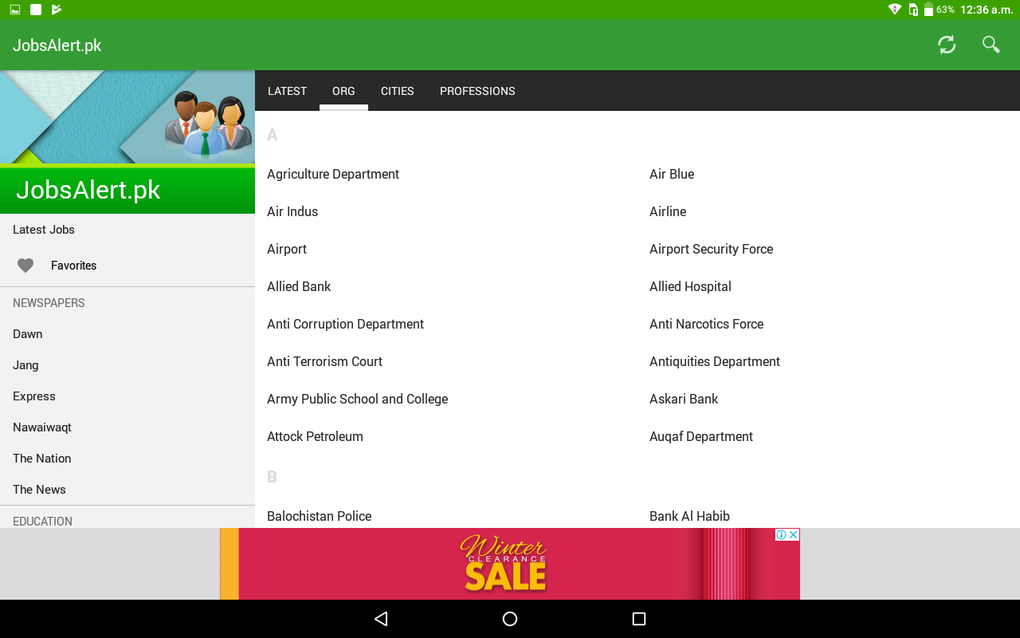Image resolution: width=1020 pixels, height=638 pixels.
Task: Open the ad info icon
Action: pyautogui.click(x=781, y=535)
